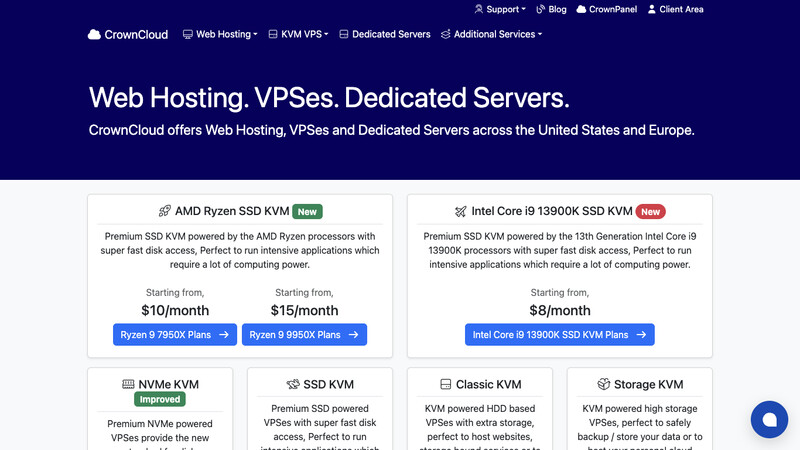The image size is (800, 450).
Task: Click the rocket icon beside AMD Ryzen SSD KVM
Action: click(x=165, y=211)
